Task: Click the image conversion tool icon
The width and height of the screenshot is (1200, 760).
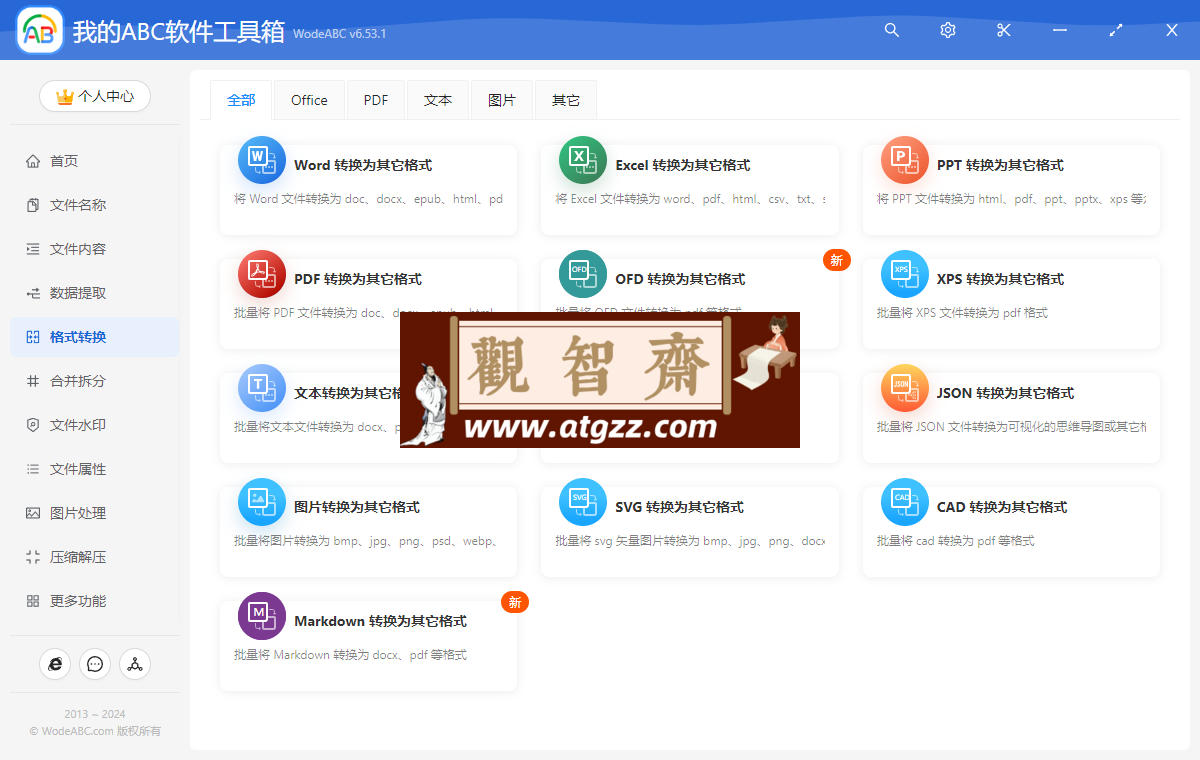Action: tap(262, 502)
